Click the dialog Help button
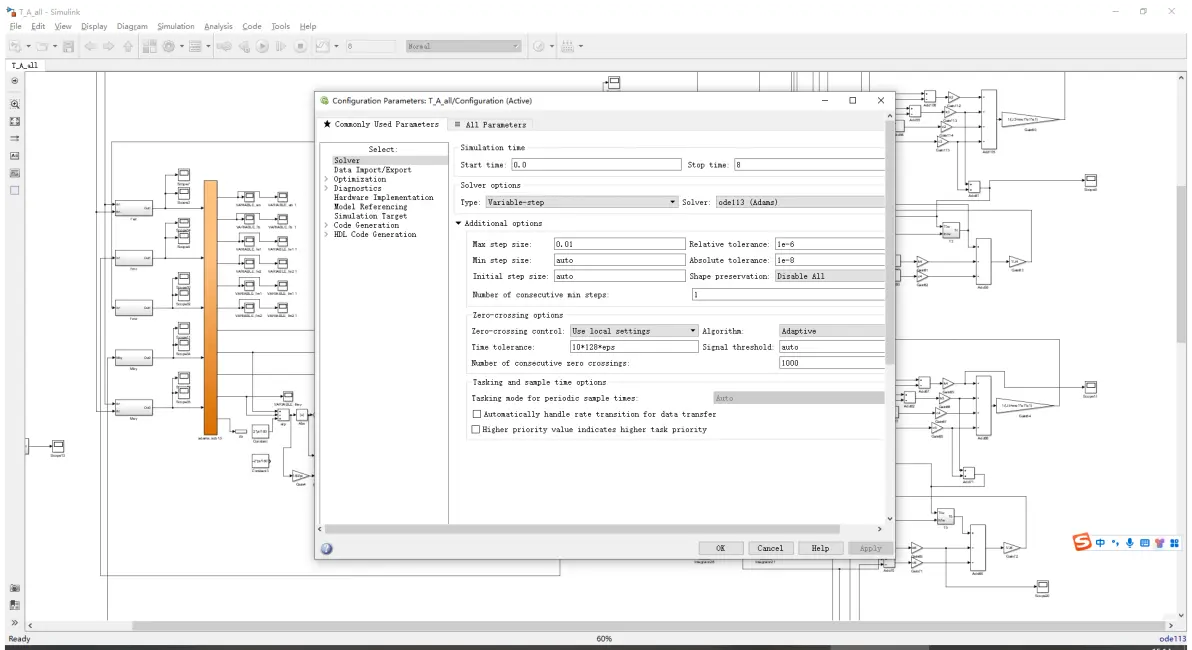1192x650 pixels. pyautogui.click(x=820, y=548)
